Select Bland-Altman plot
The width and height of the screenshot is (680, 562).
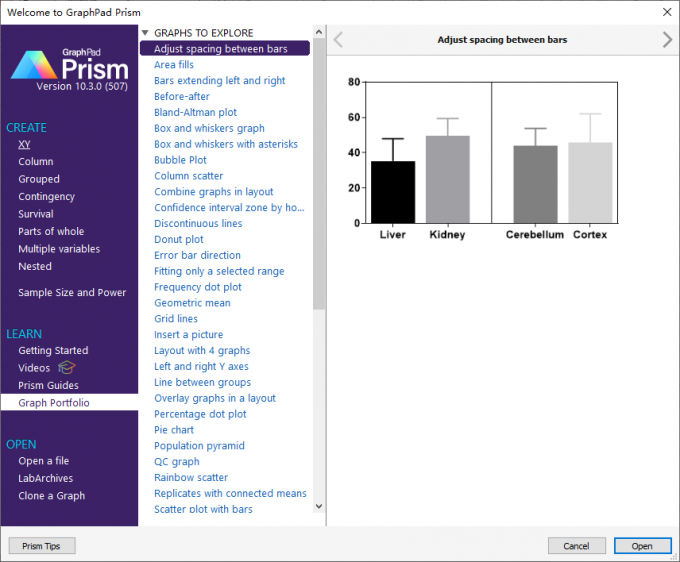[x=195, y=112]
